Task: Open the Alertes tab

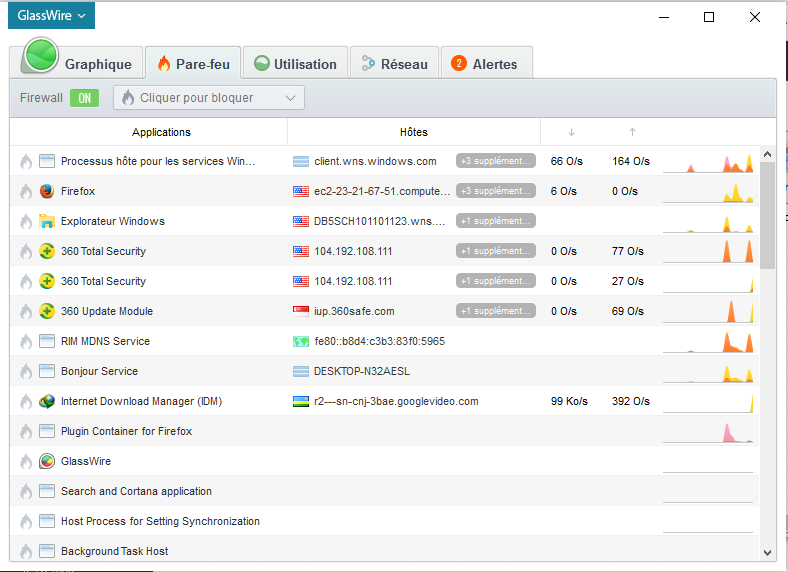Action: [x=486, y=63]
